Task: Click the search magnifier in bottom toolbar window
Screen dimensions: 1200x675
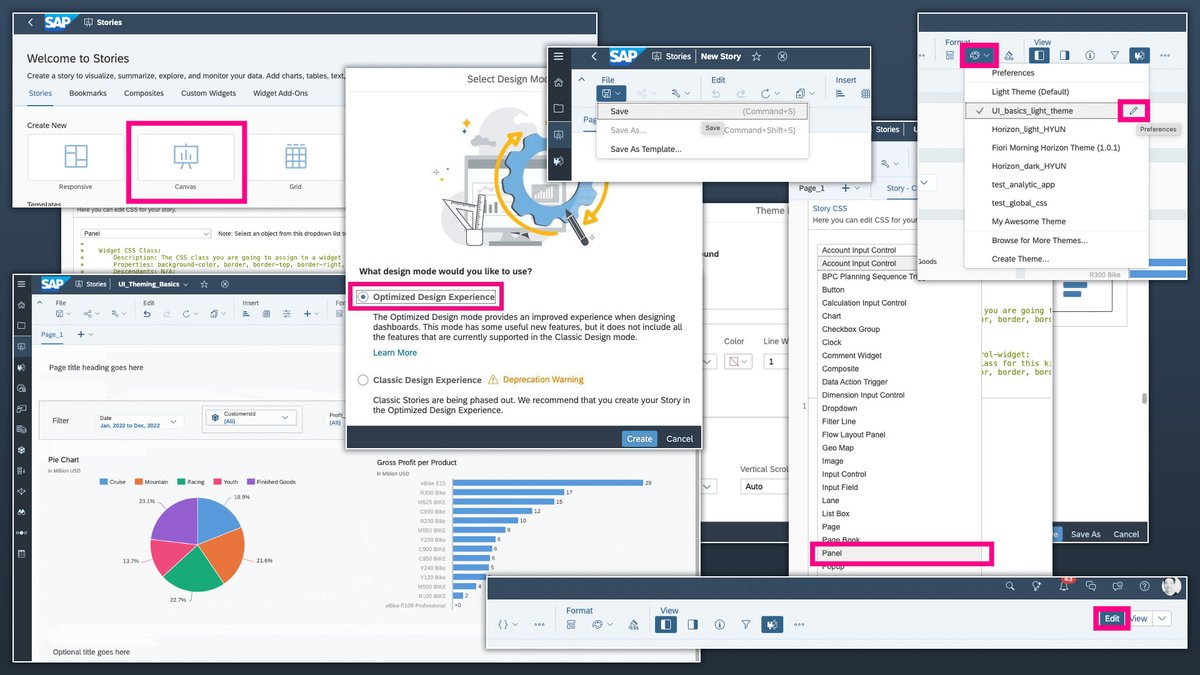Action: [1011, 586]
